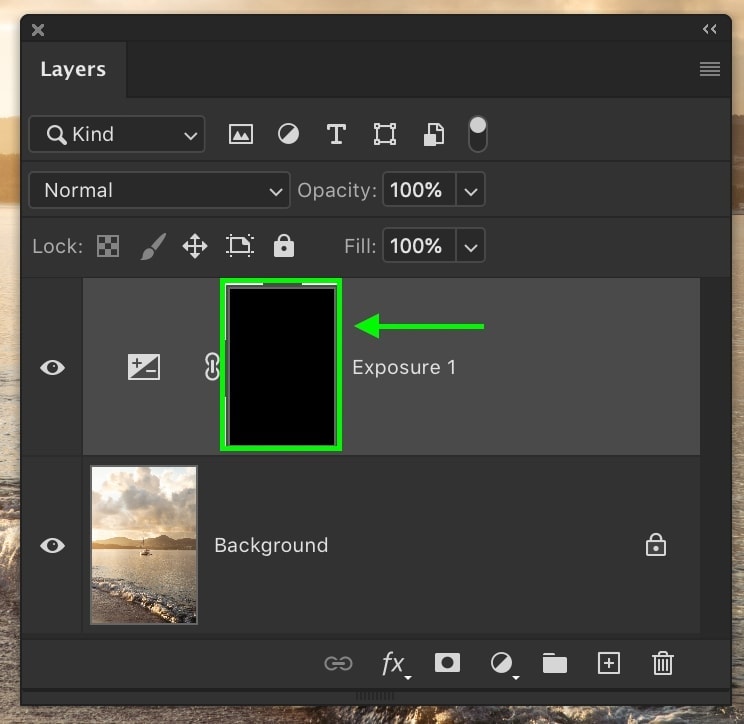Unlink mask from Exposure 1 layer
The height and width of the screenshot is (724, 744).
[212, 367]
